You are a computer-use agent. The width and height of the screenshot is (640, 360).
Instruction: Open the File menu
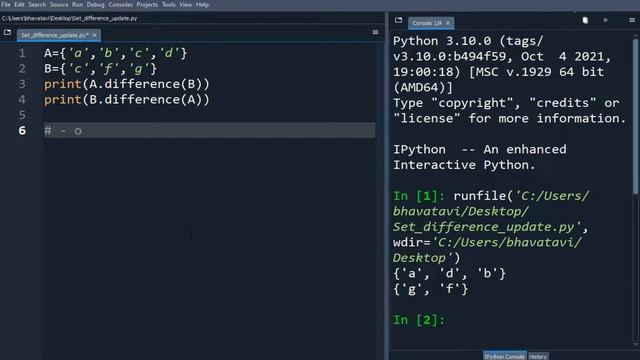click(x=6, y=4)
